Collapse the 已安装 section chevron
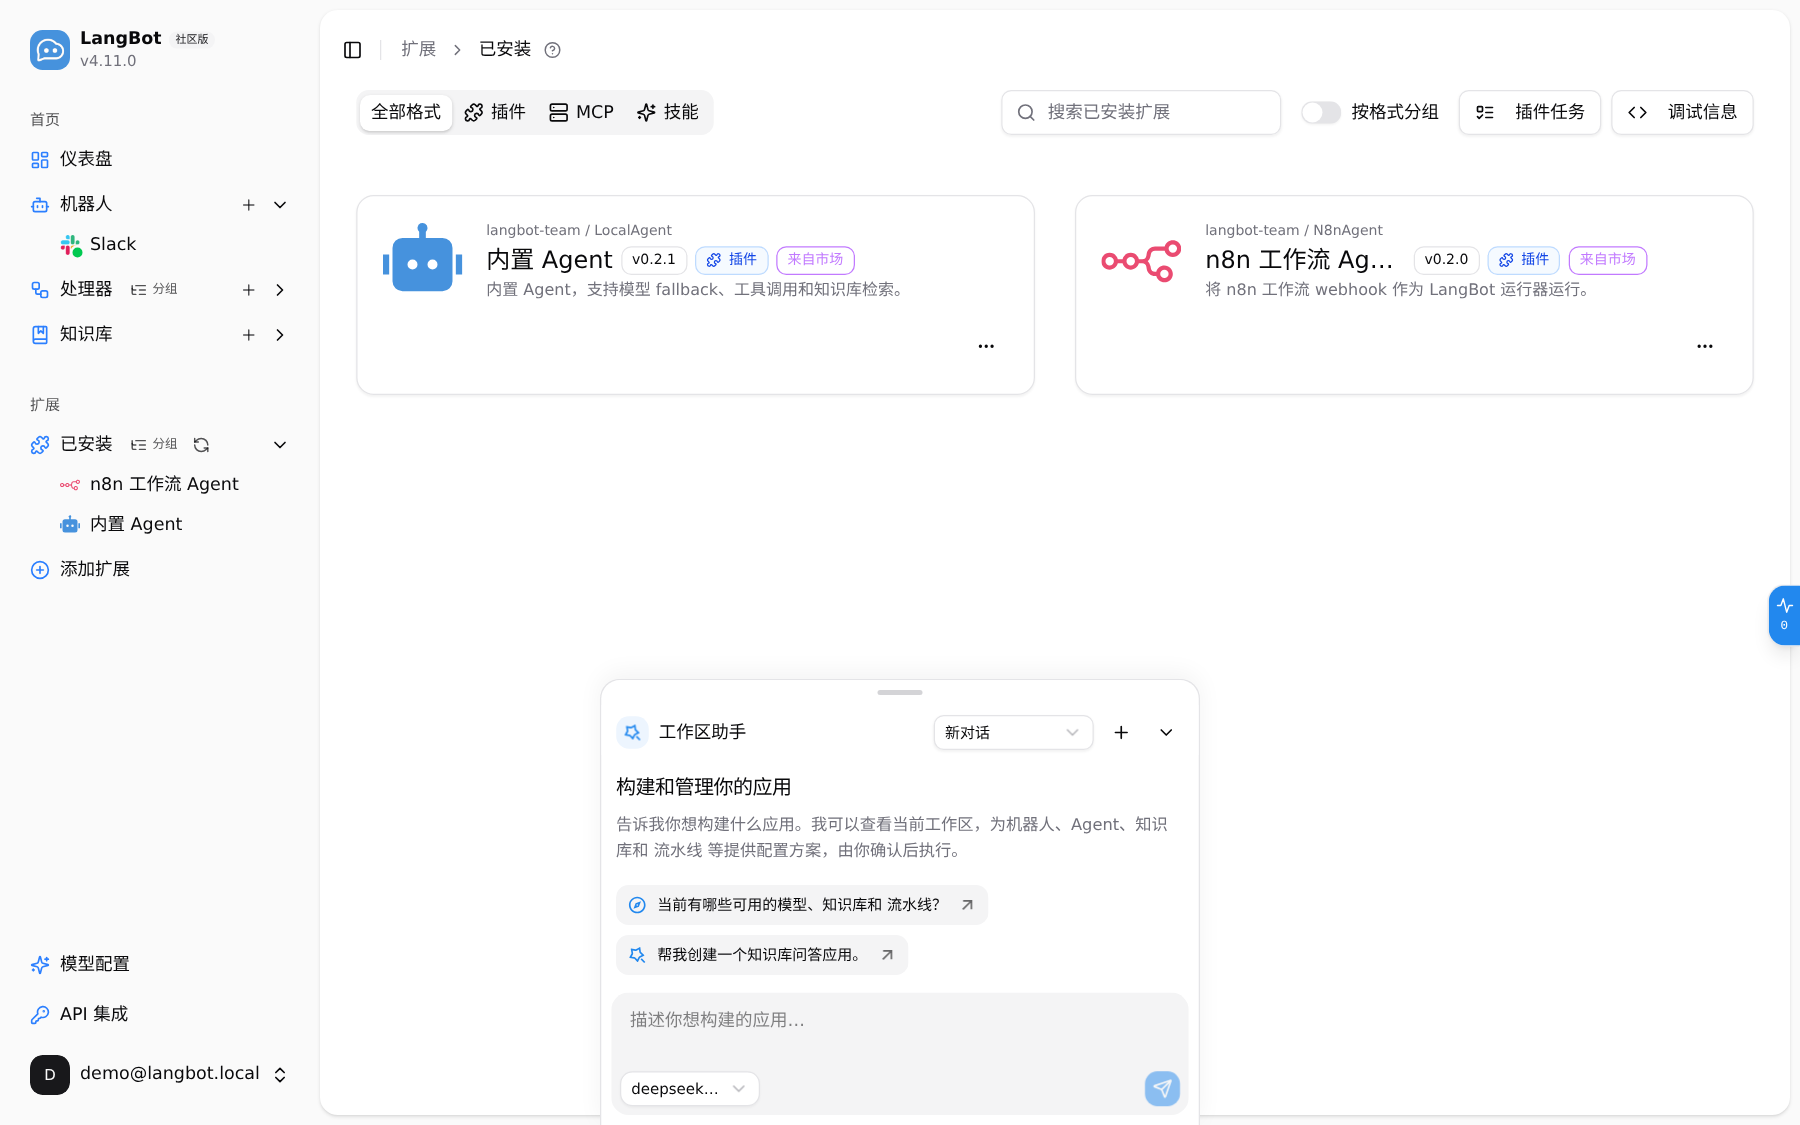The width and height of the screenshot is (1800, 1125). (280, 445)
